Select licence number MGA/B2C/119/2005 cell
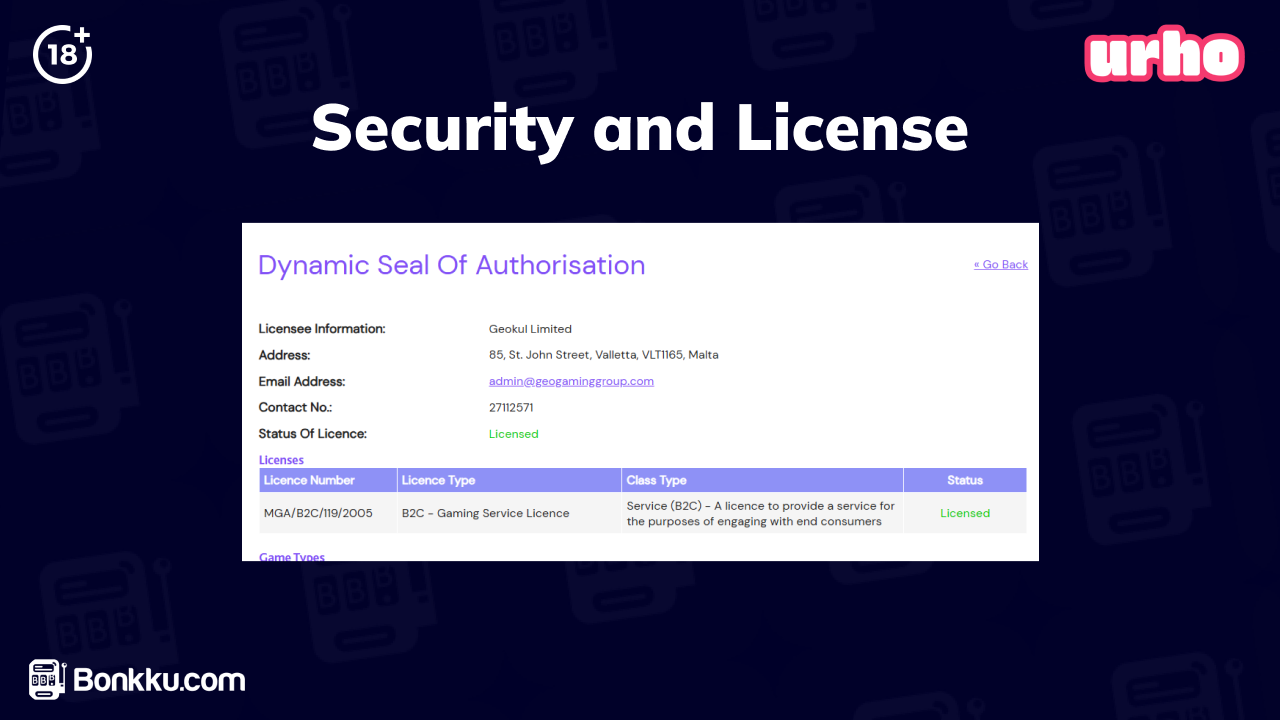This screenshot has height=720, width=1280. [328, 513]
